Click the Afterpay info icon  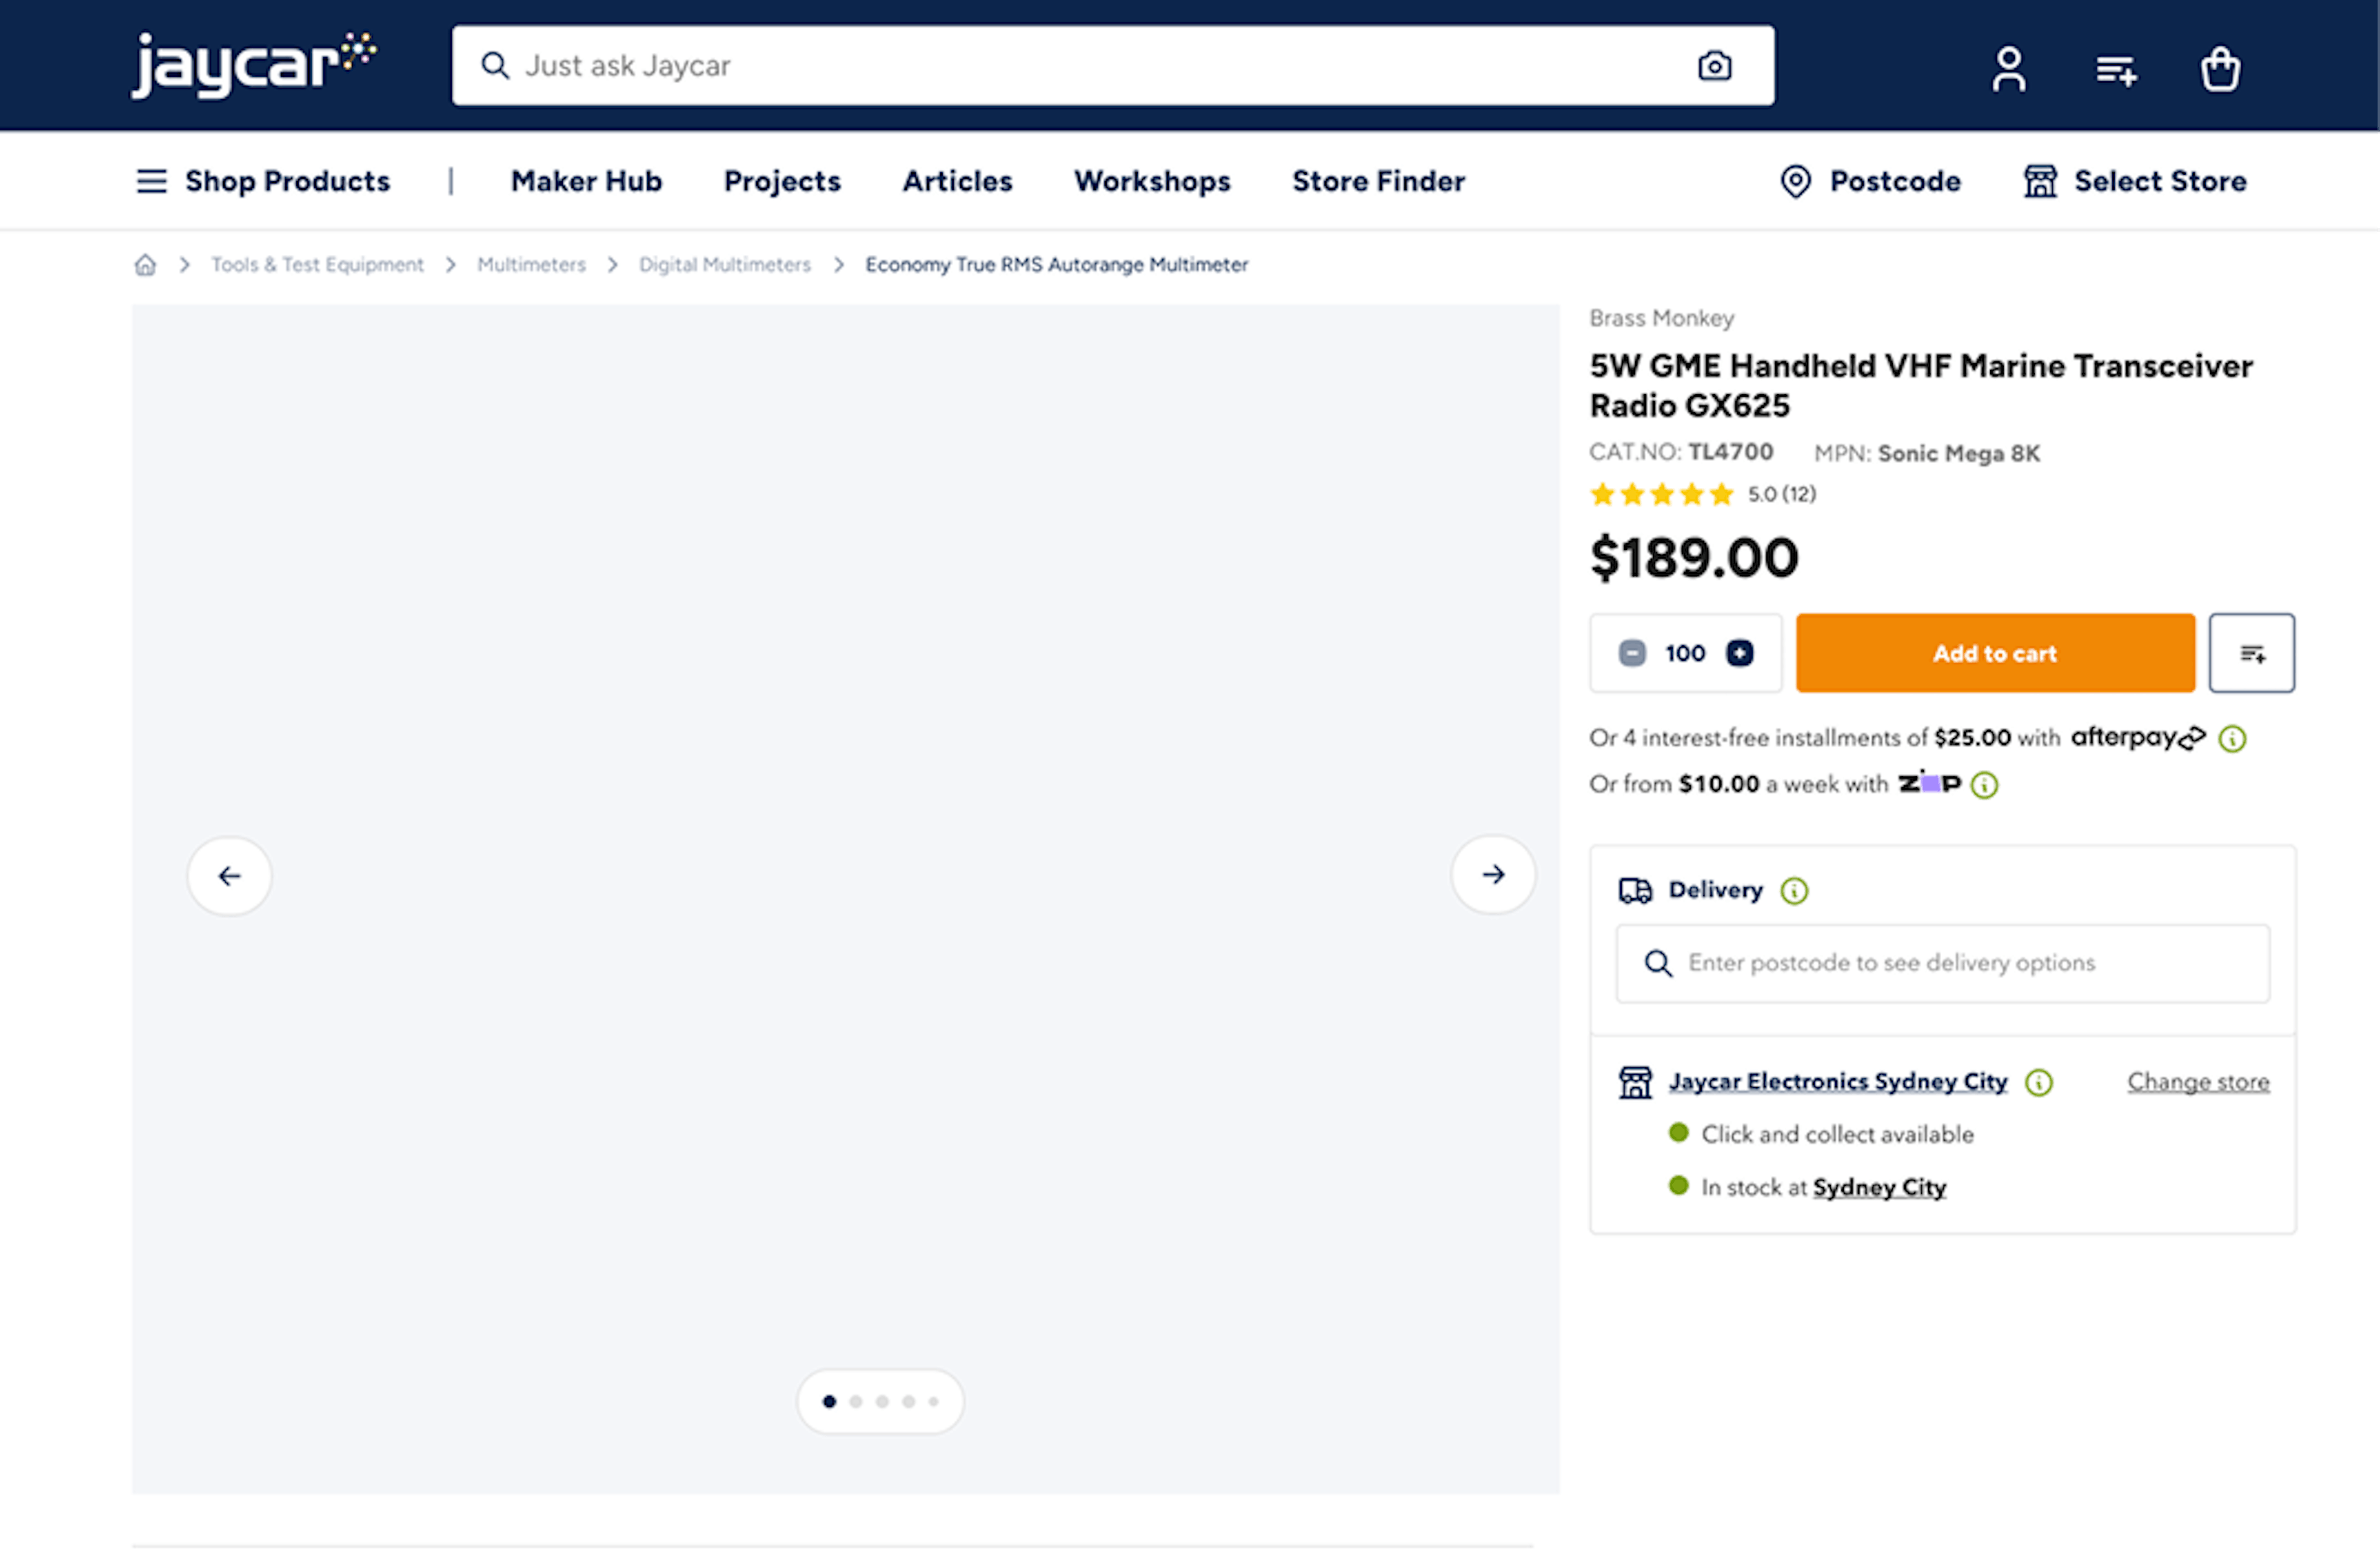click(x=2232, y=739)
